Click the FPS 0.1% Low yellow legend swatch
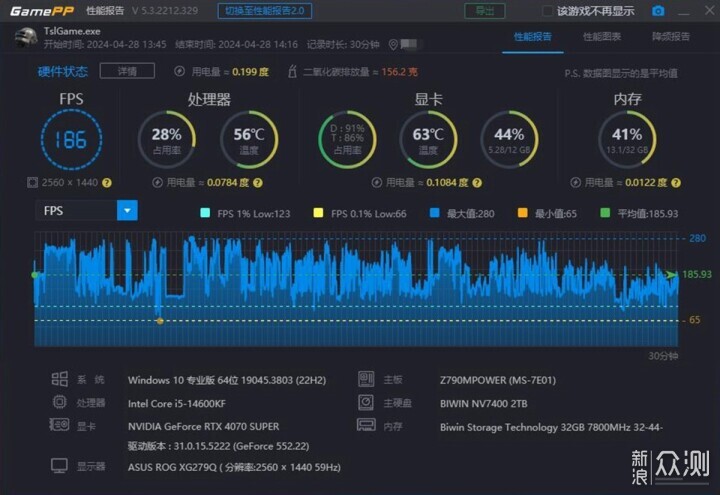 [x=318, y=213]
